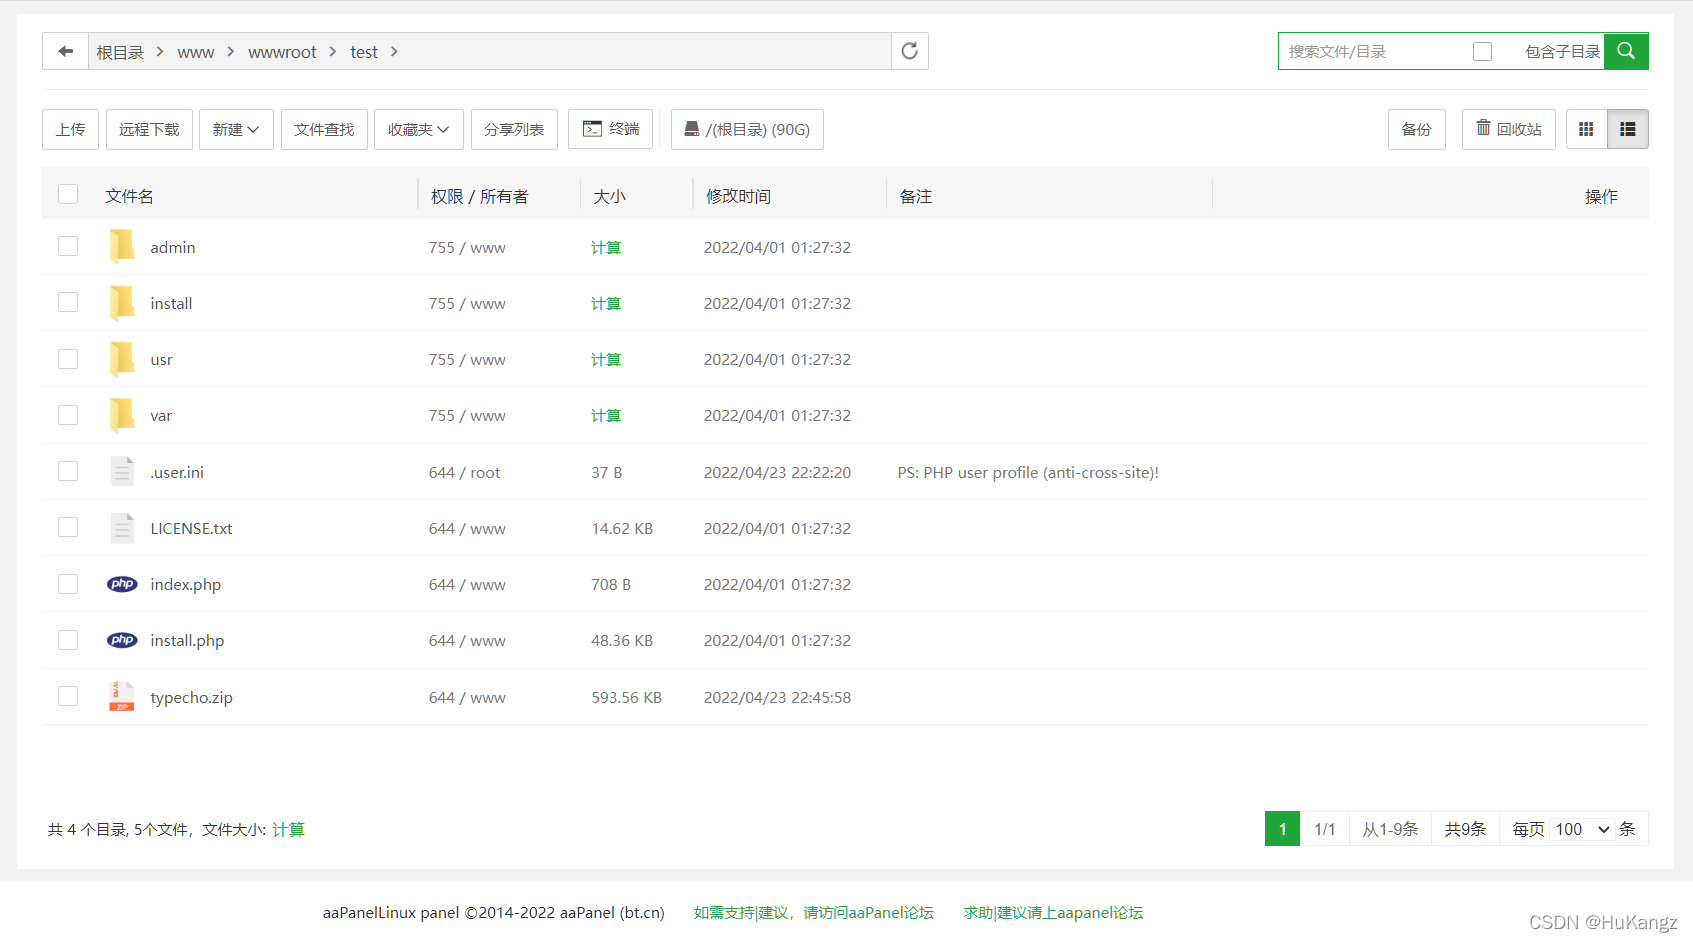Open the terminal

610,129
